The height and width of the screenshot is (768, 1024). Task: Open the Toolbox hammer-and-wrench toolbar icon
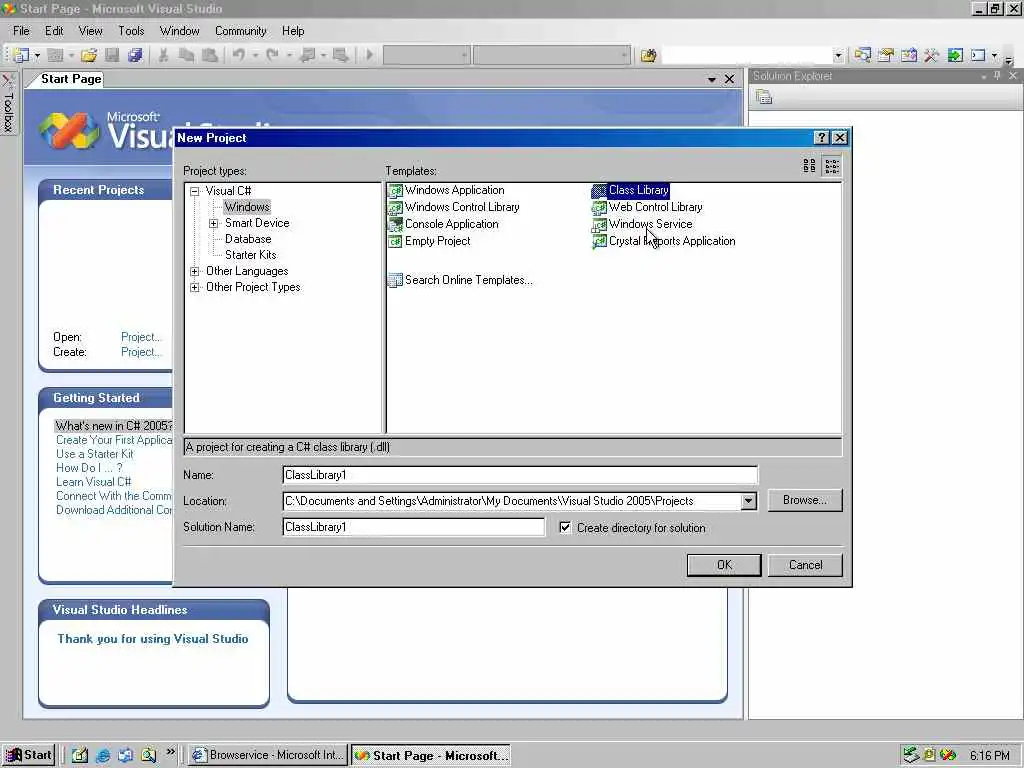(931, 56)
